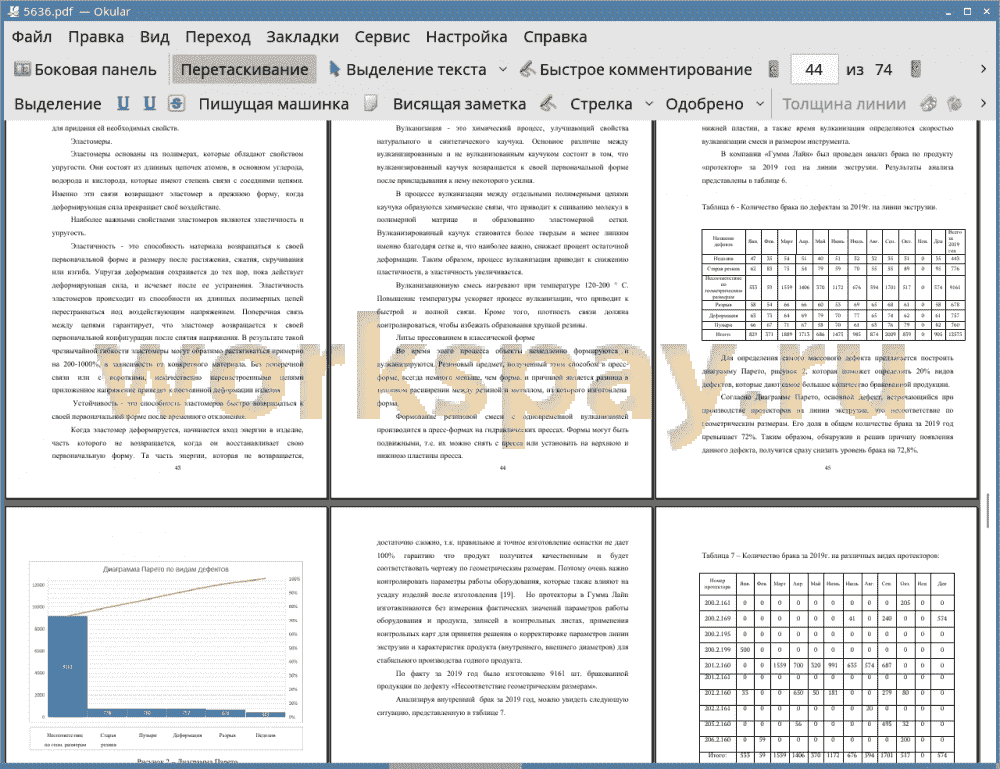Click the Таблица 6 defects table on page 45
This screenshot has height=769, width=1000.
point(832,284)
